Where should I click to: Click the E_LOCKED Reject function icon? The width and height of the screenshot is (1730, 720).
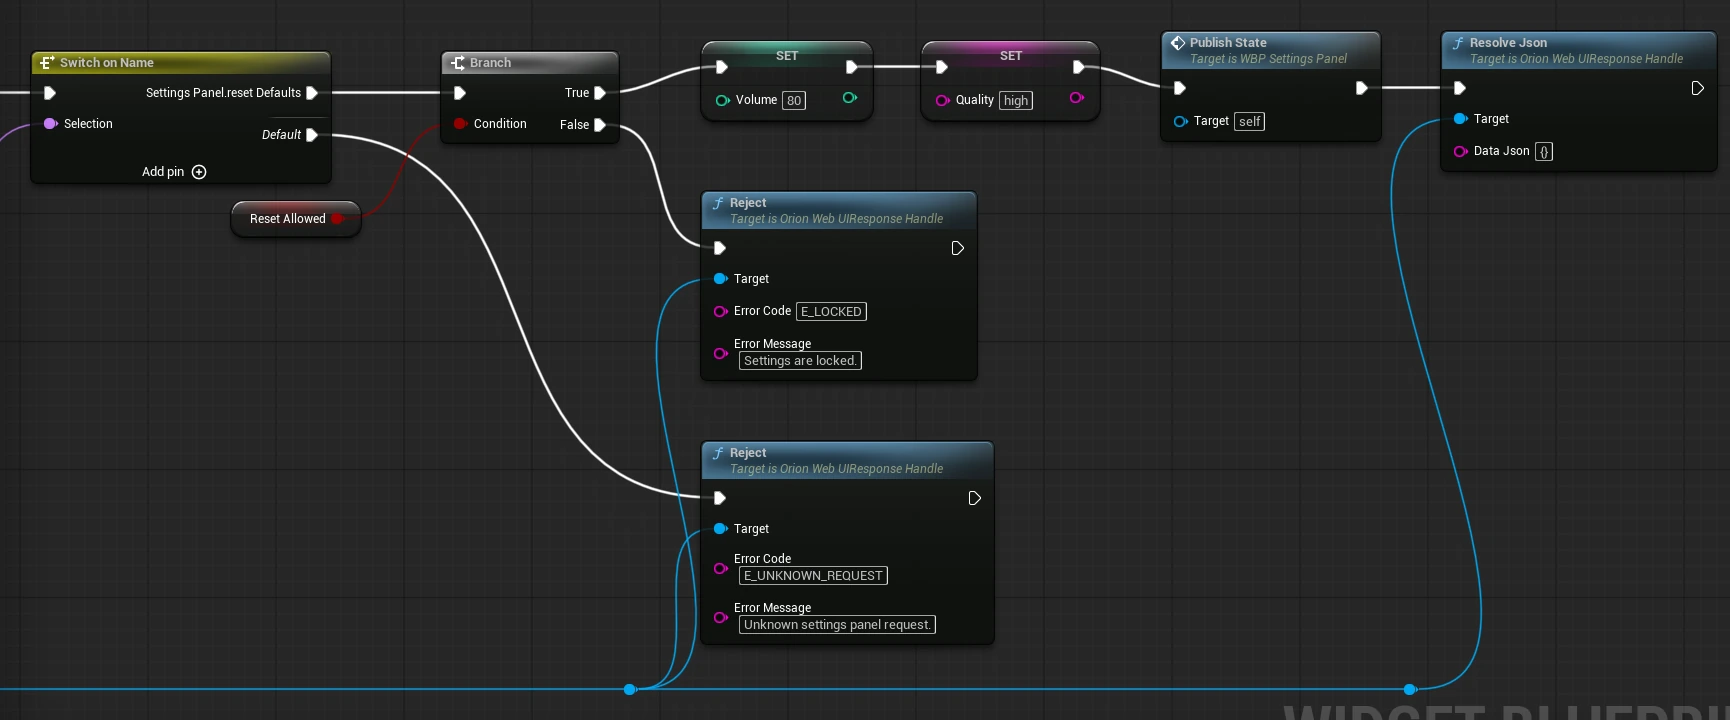coord(718,203)
